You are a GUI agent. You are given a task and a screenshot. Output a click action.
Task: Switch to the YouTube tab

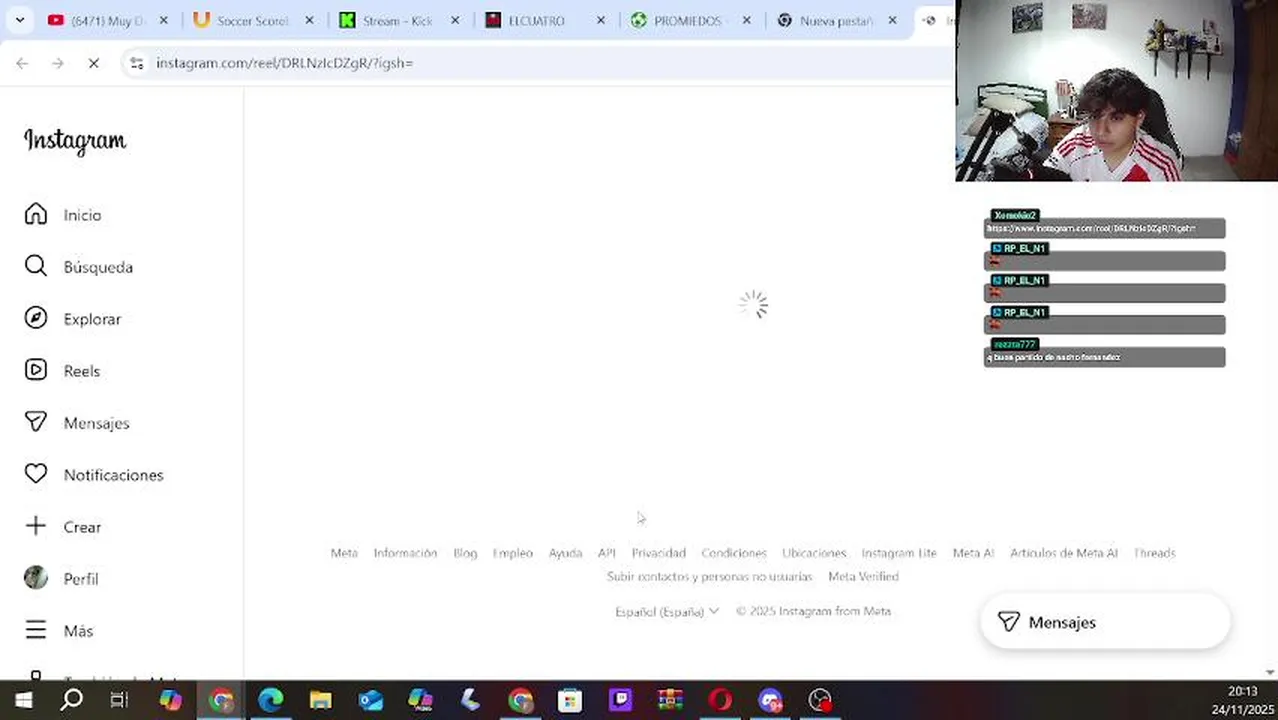click(108, 20)
